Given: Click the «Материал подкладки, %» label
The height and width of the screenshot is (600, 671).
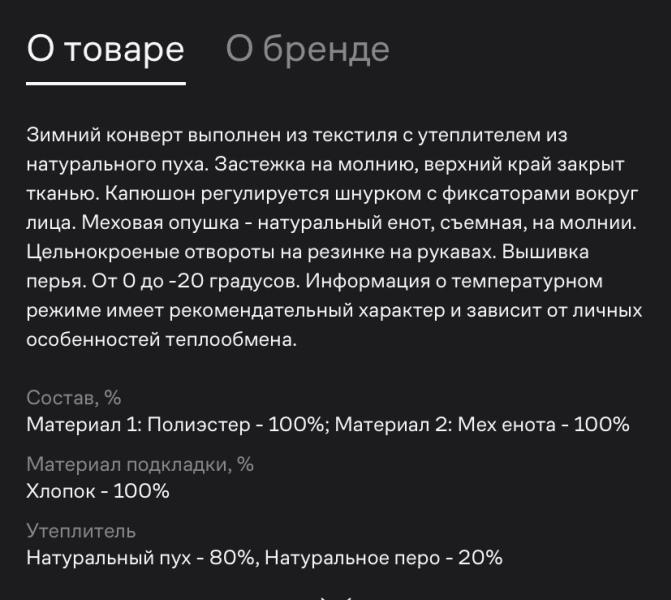Looking at the screenshot, I should (x=139, y=465).
